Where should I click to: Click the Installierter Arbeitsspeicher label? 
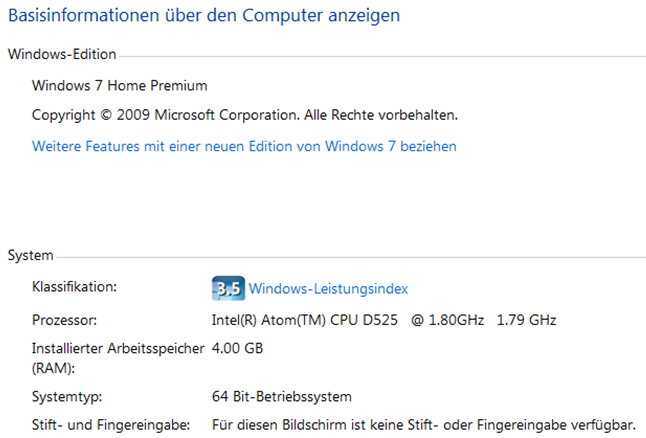118,349
